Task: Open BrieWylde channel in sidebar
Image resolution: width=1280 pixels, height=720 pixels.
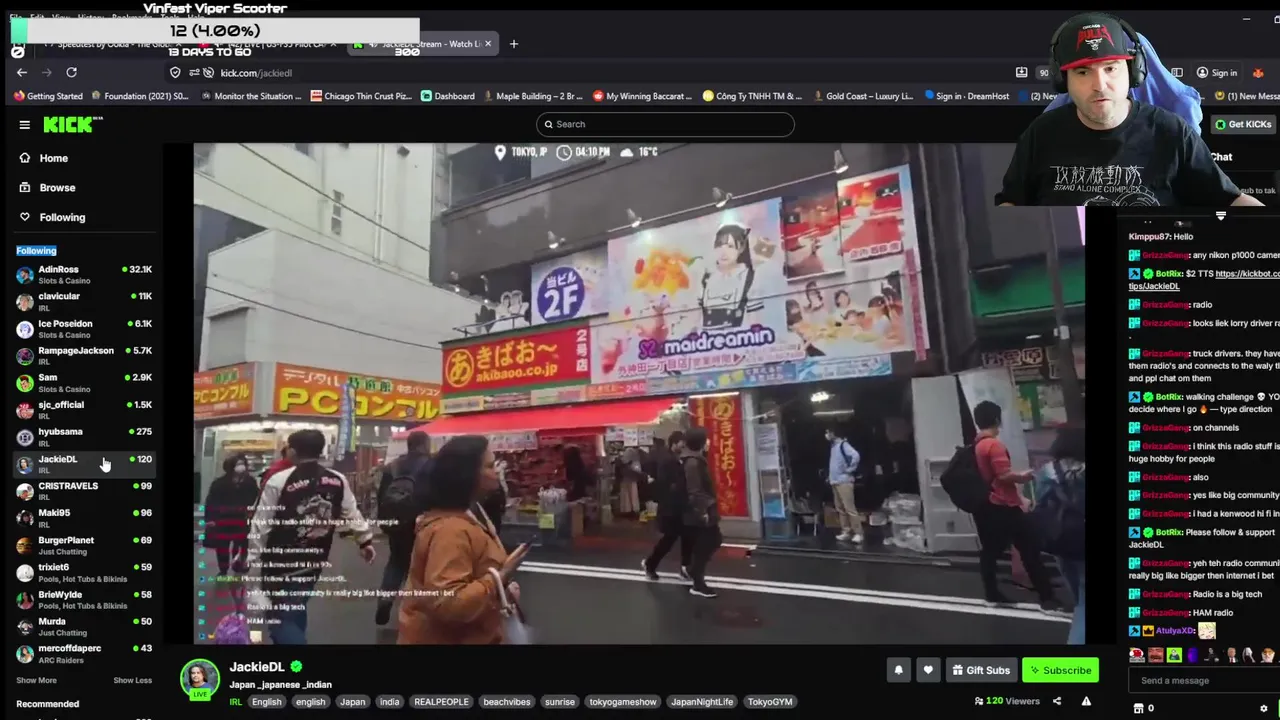Action: coord(83,599)
